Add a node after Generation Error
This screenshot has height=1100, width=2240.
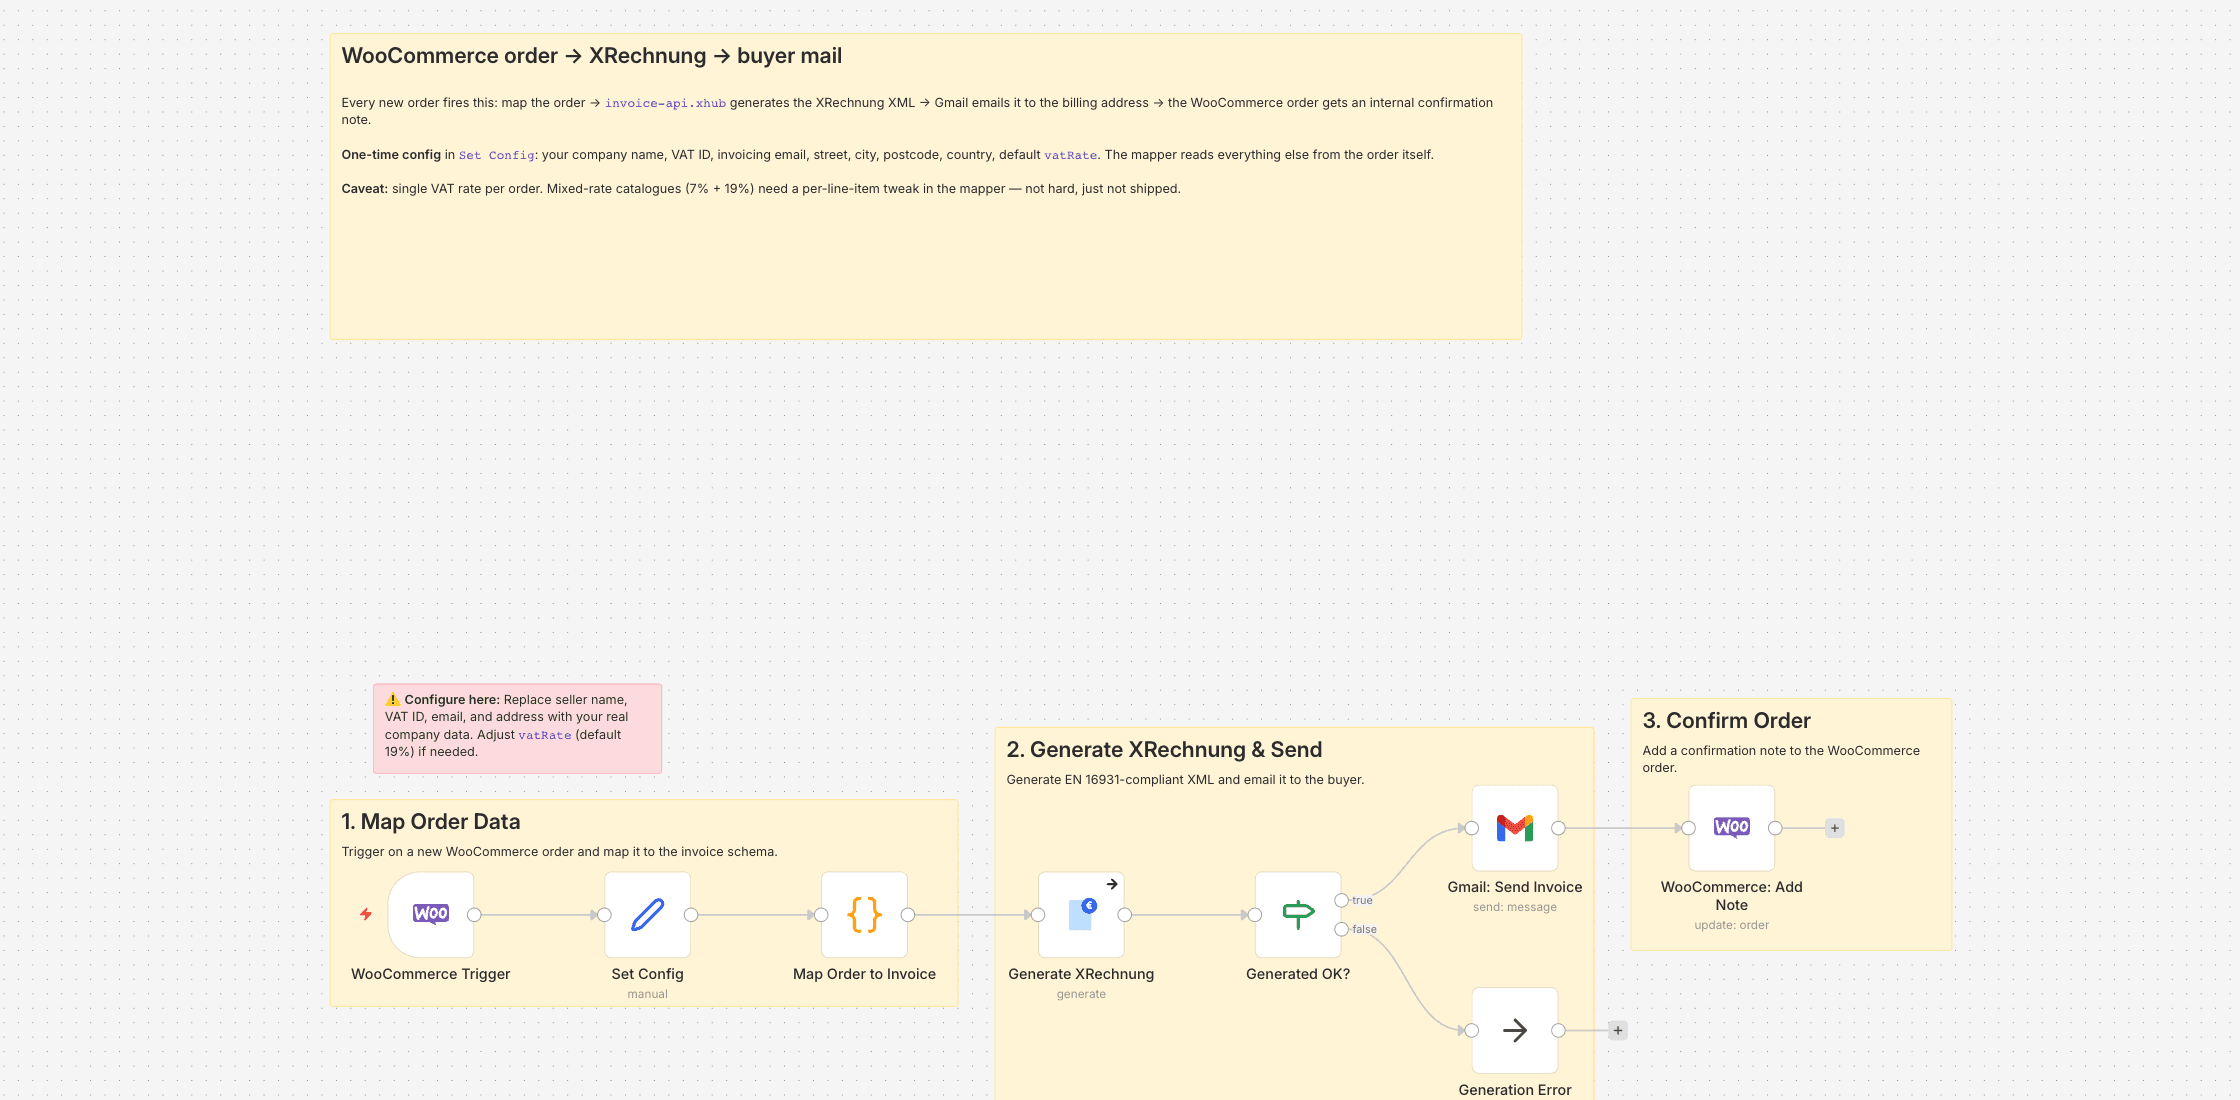tap(1618, 1030)
